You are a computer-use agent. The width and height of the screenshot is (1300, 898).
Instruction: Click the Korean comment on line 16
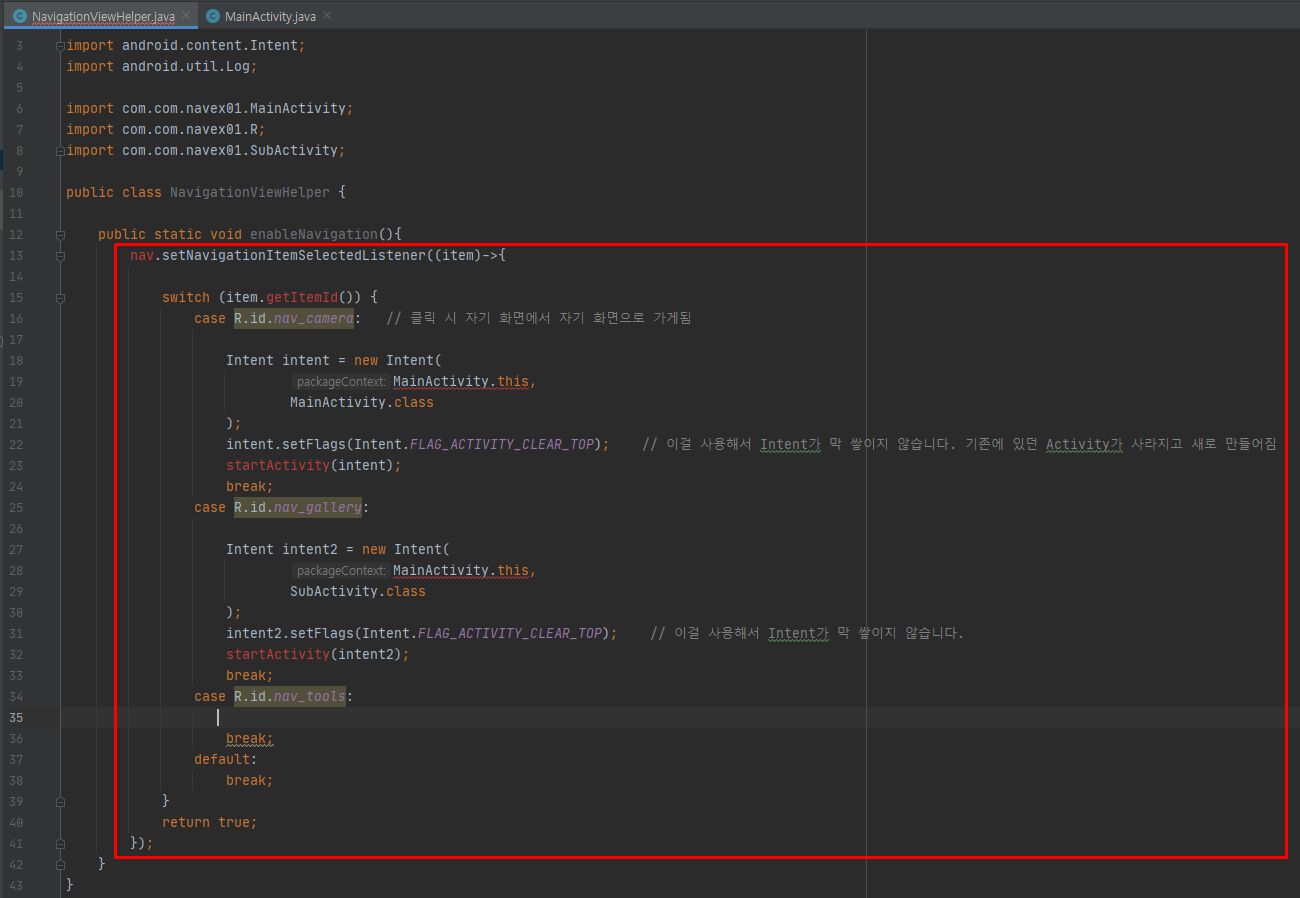point(539,319)
